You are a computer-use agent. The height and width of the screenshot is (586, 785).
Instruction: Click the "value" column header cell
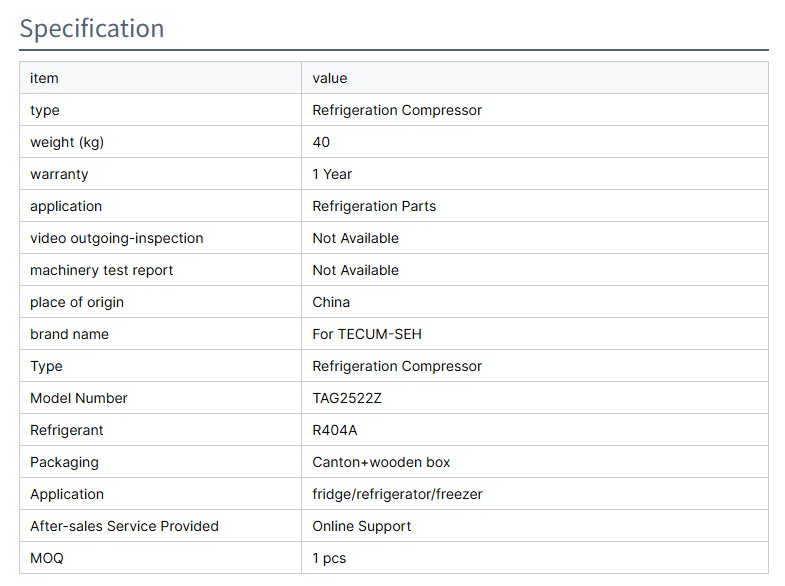click(329, 78)
